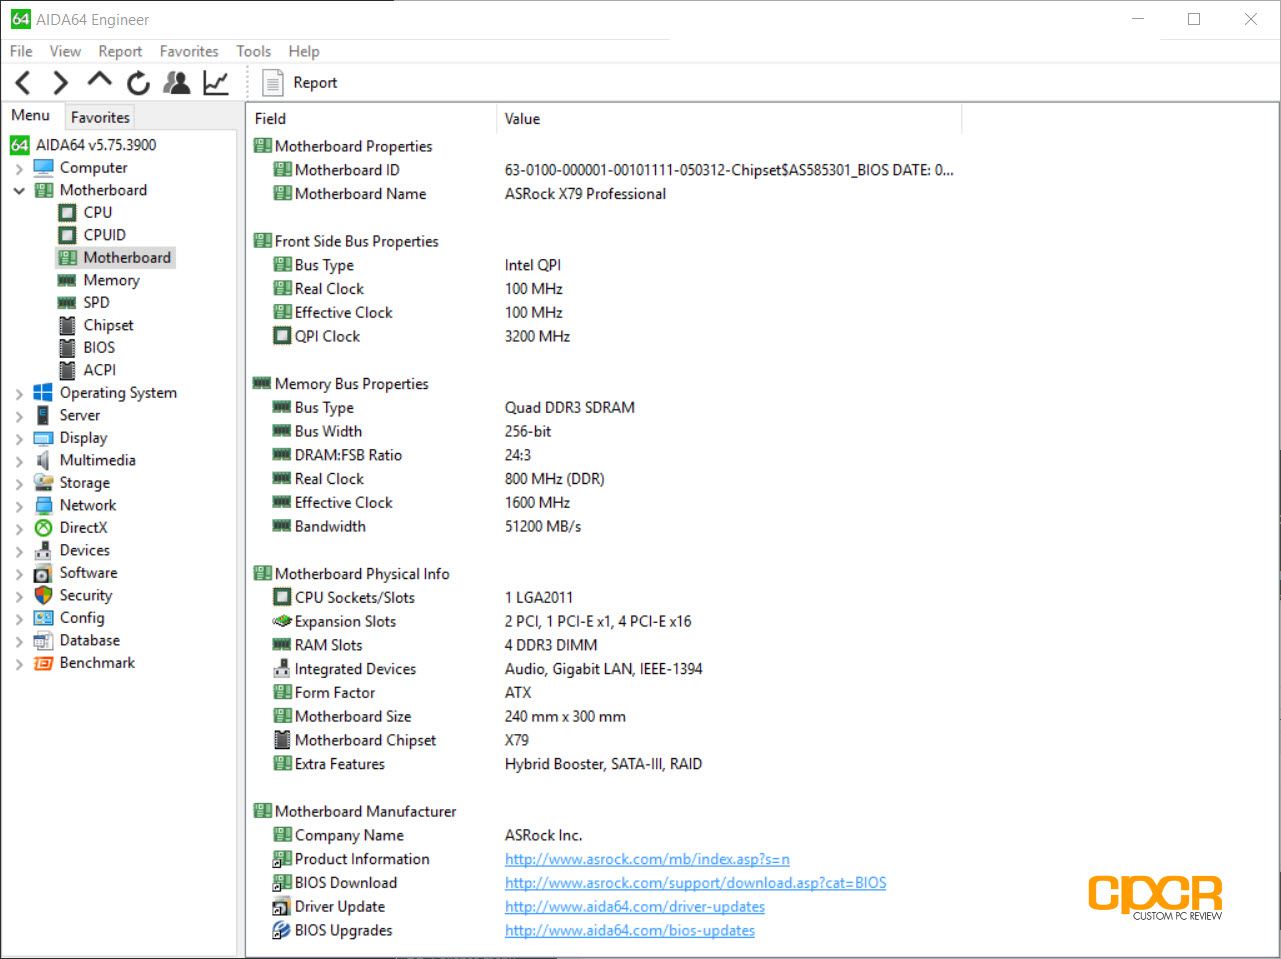This screenshot has height=959, width=1281.
Task: Open the Report menu
Action: click(120, 51)
